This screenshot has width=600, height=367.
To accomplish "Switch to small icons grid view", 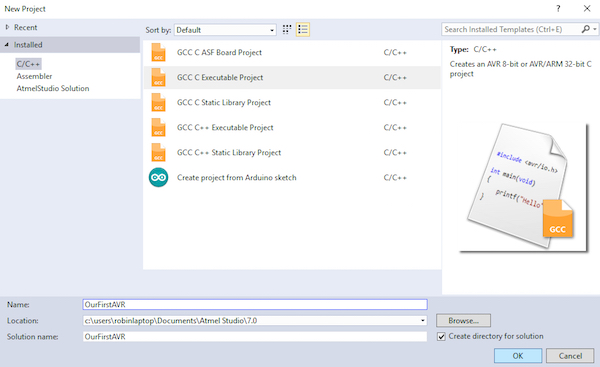I will coord(287,29).
